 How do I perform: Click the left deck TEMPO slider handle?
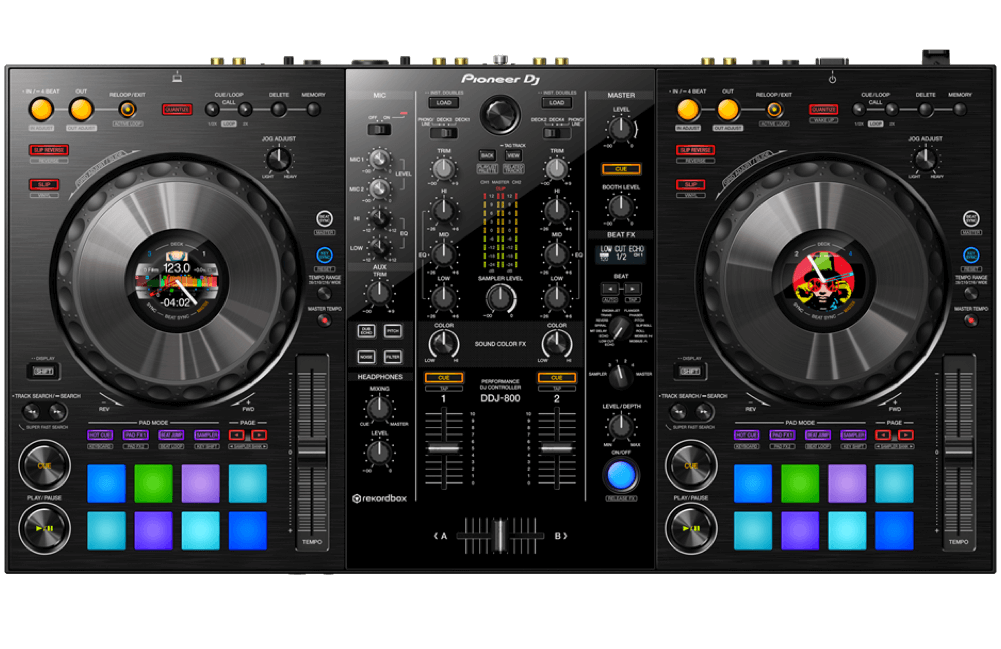tap(311, 452)
